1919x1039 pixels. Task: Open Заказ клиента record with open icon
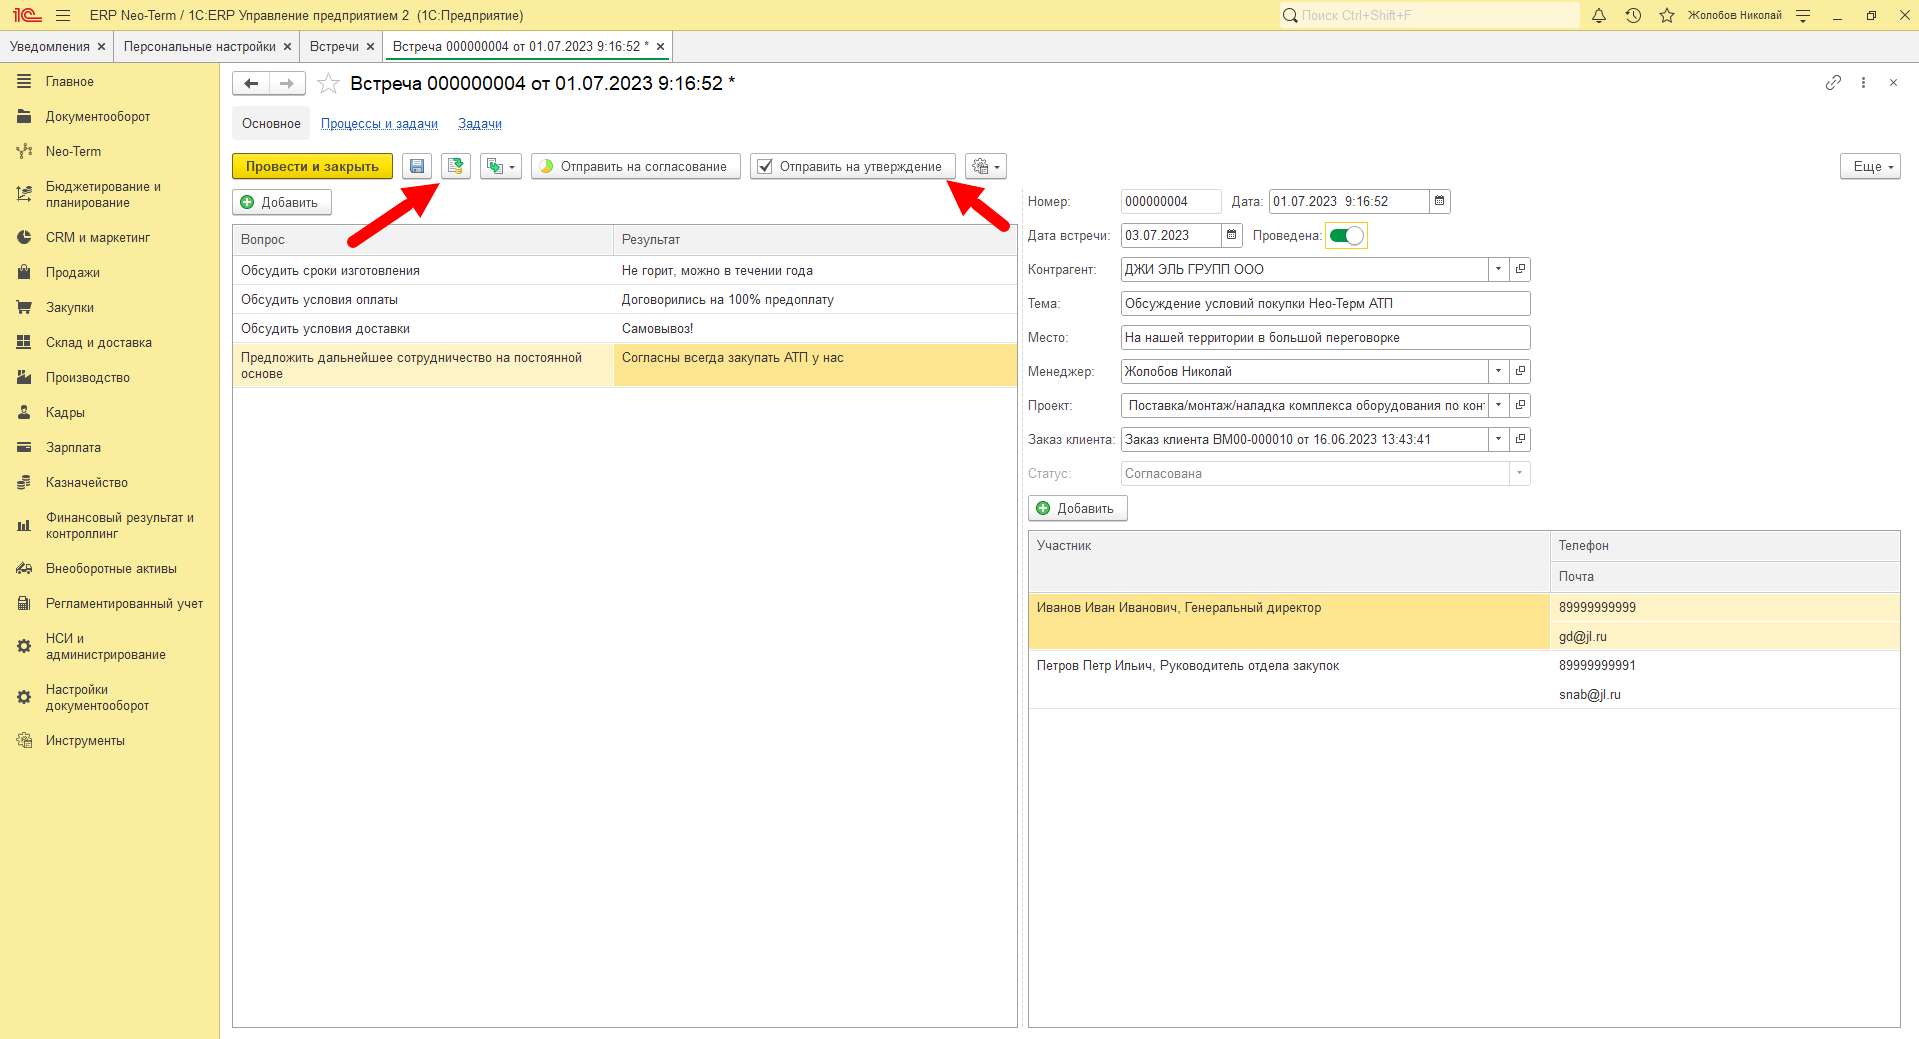[x=1520, y=439]
